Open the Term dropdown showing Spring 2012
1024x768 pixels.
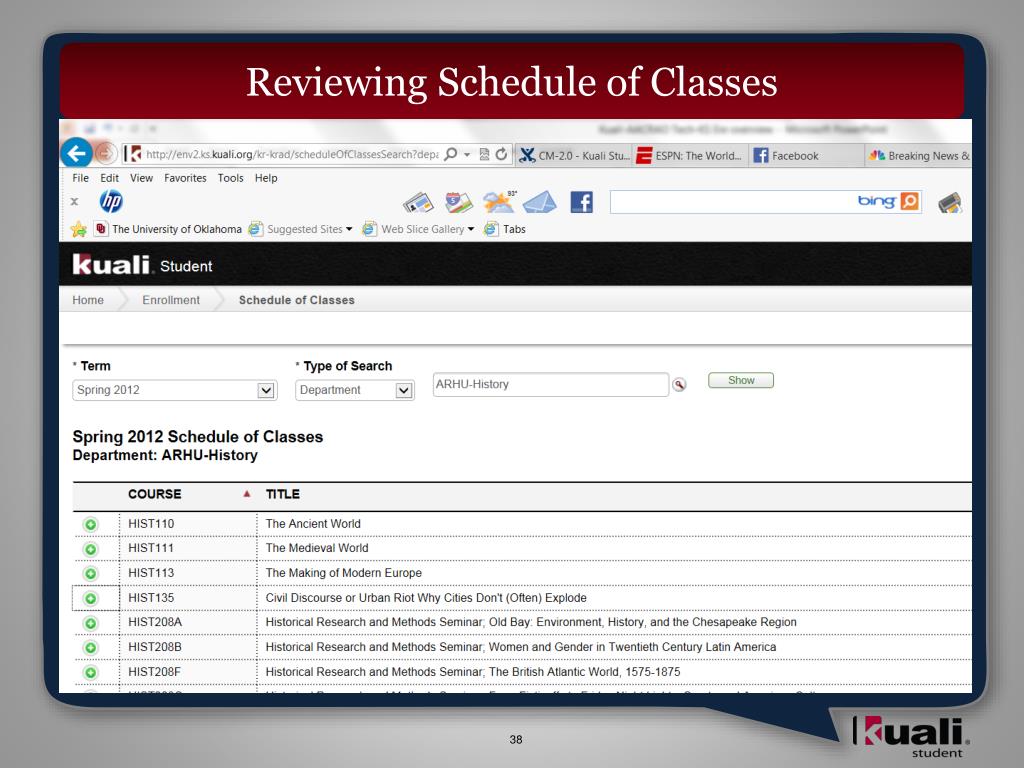click(x=174, y=390)
